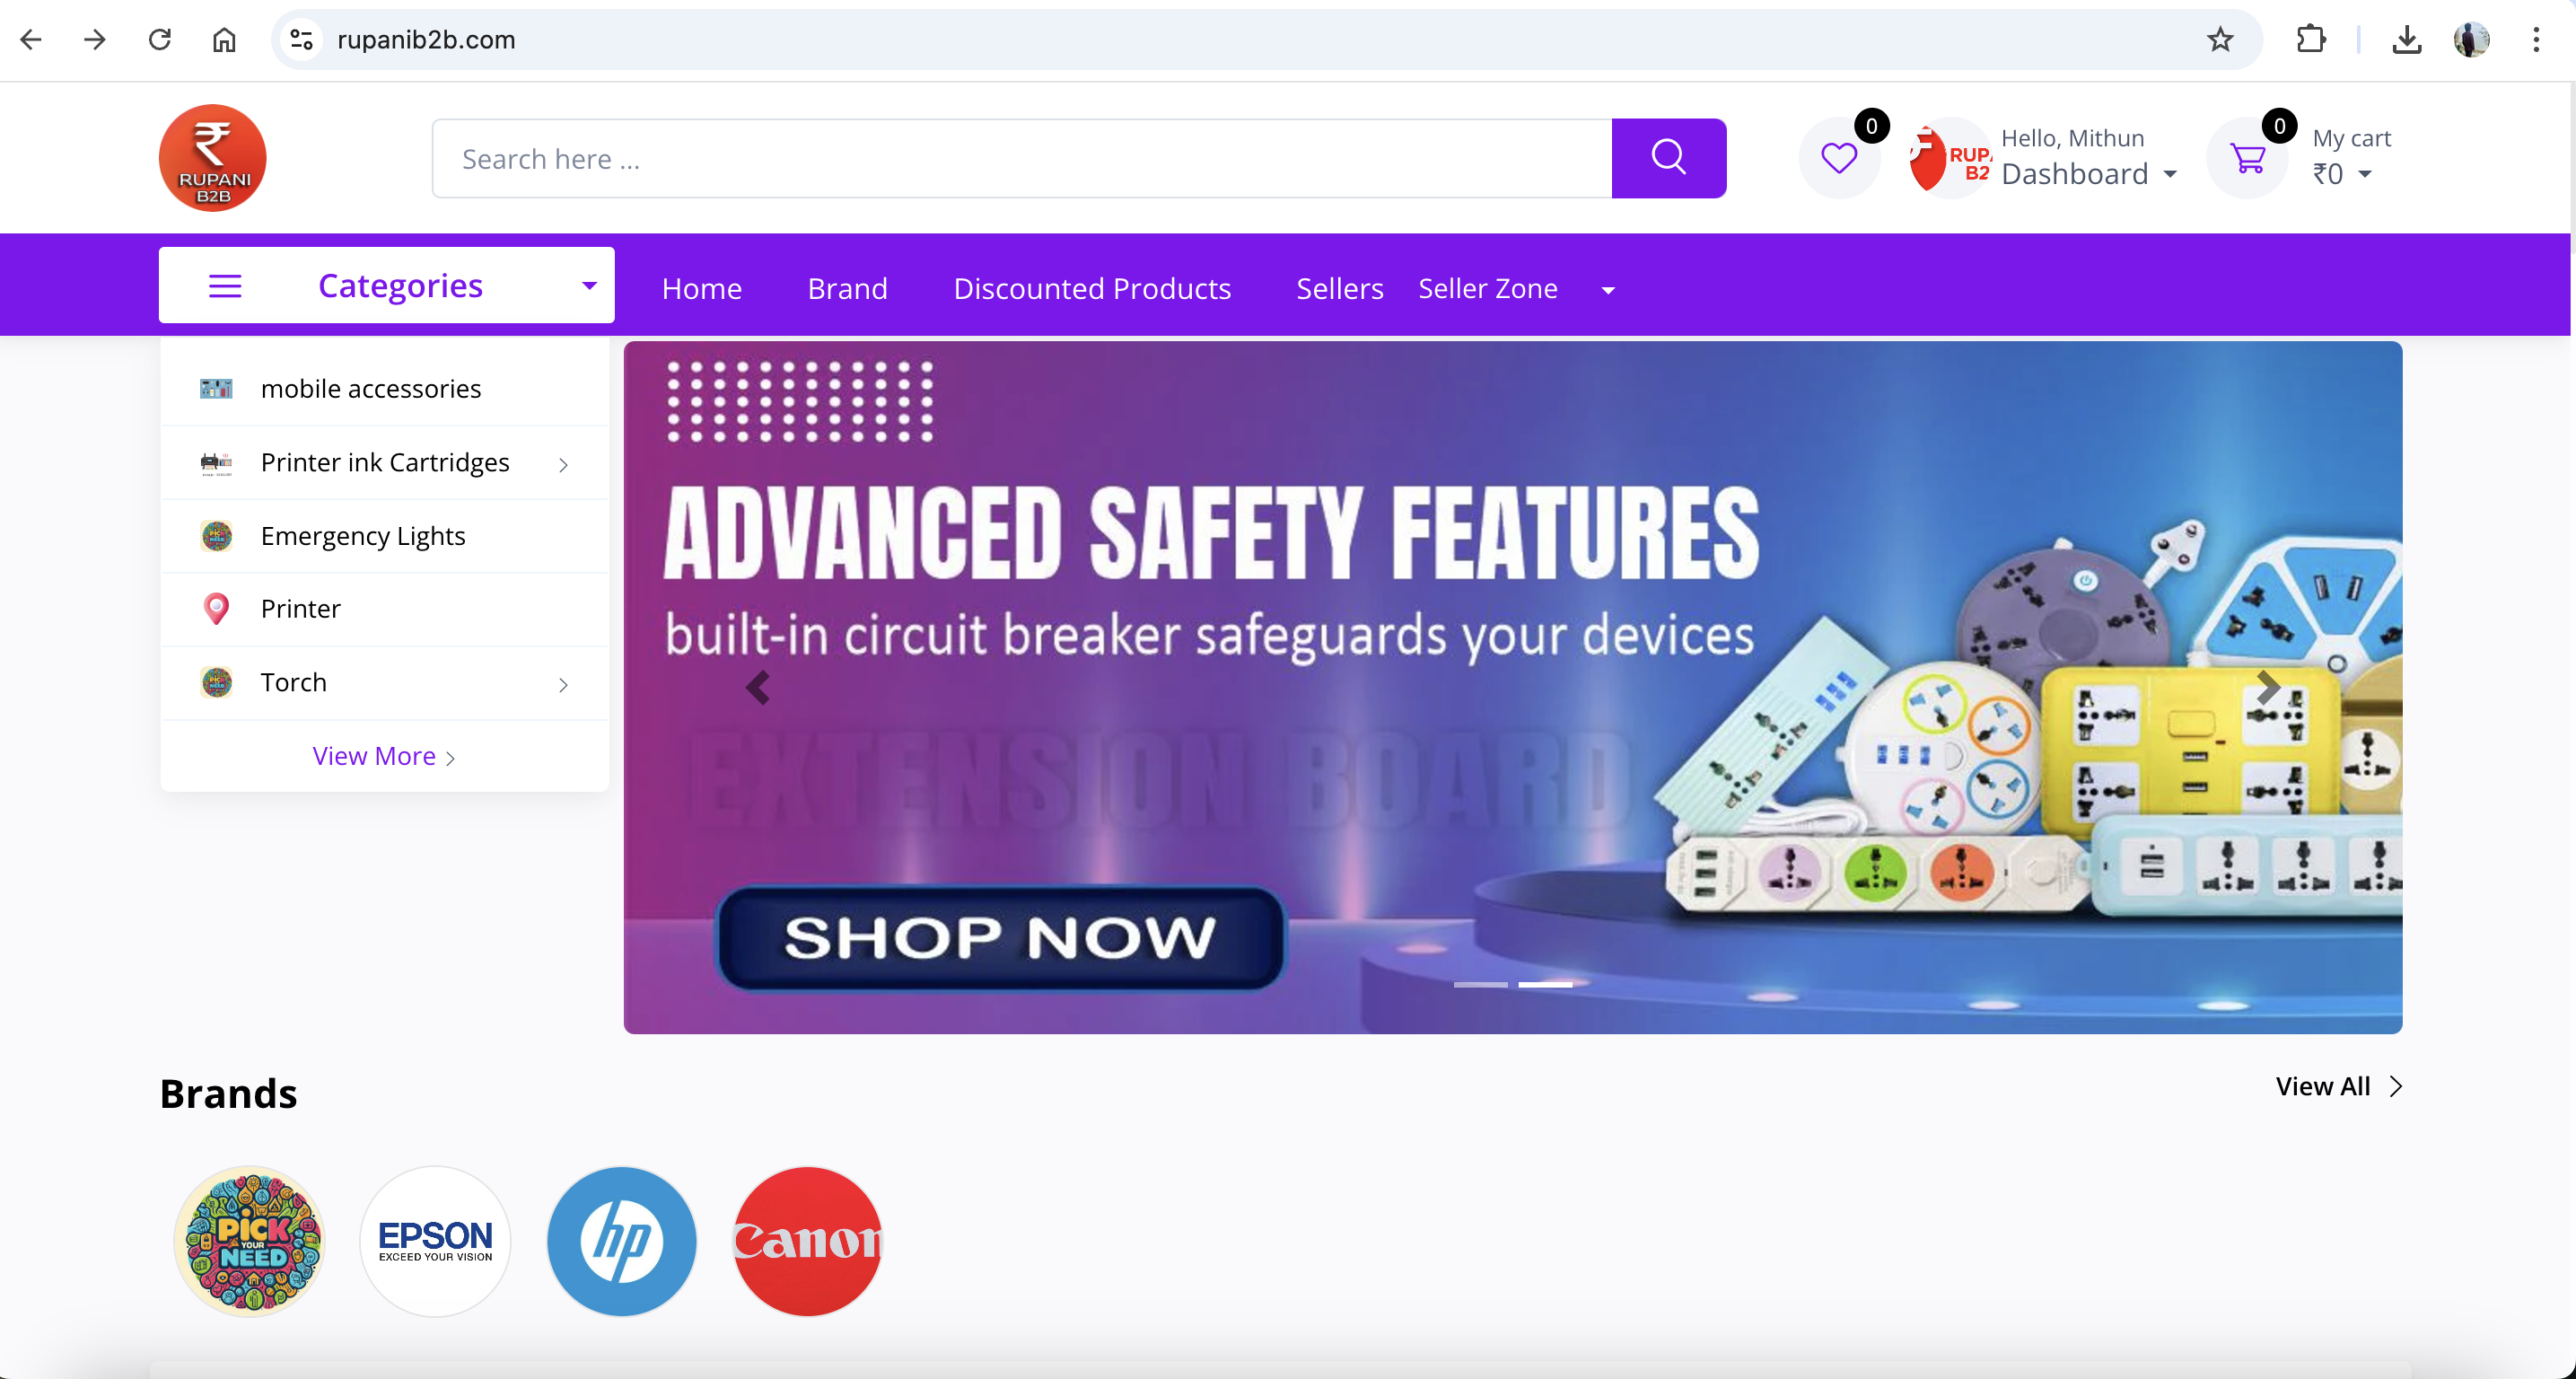
Task: Select the HP brand logo
Action: pyautogui.click(x=622, y=1241)
